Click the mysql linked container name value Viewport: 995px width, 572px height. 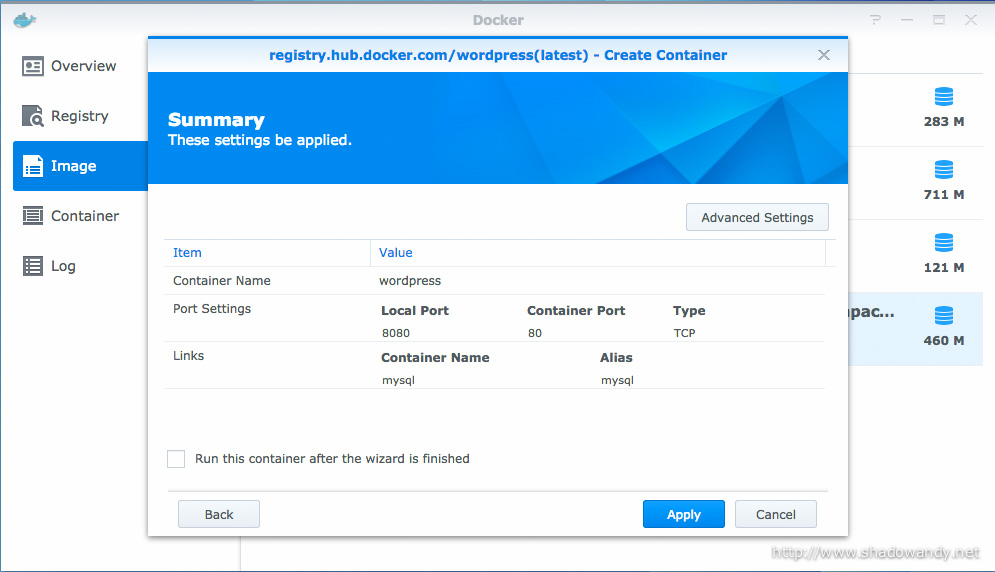click(399, 380)
